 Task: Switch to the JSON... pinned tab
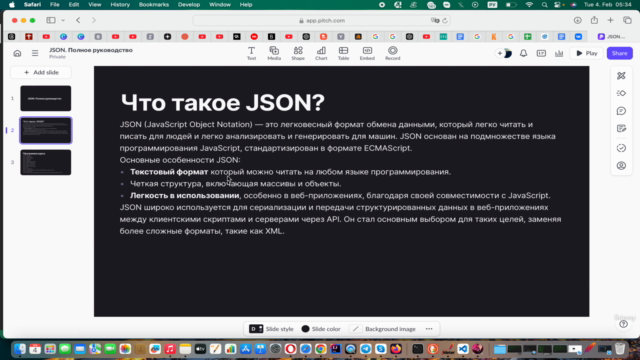pyautogui.click(x=611, y=37)
